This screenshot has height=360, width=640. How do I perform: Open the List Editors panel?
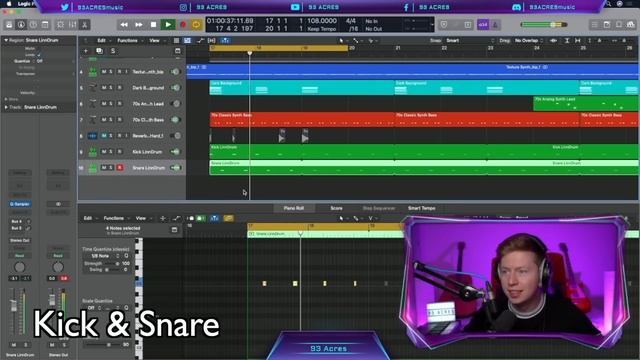point(595,25)
